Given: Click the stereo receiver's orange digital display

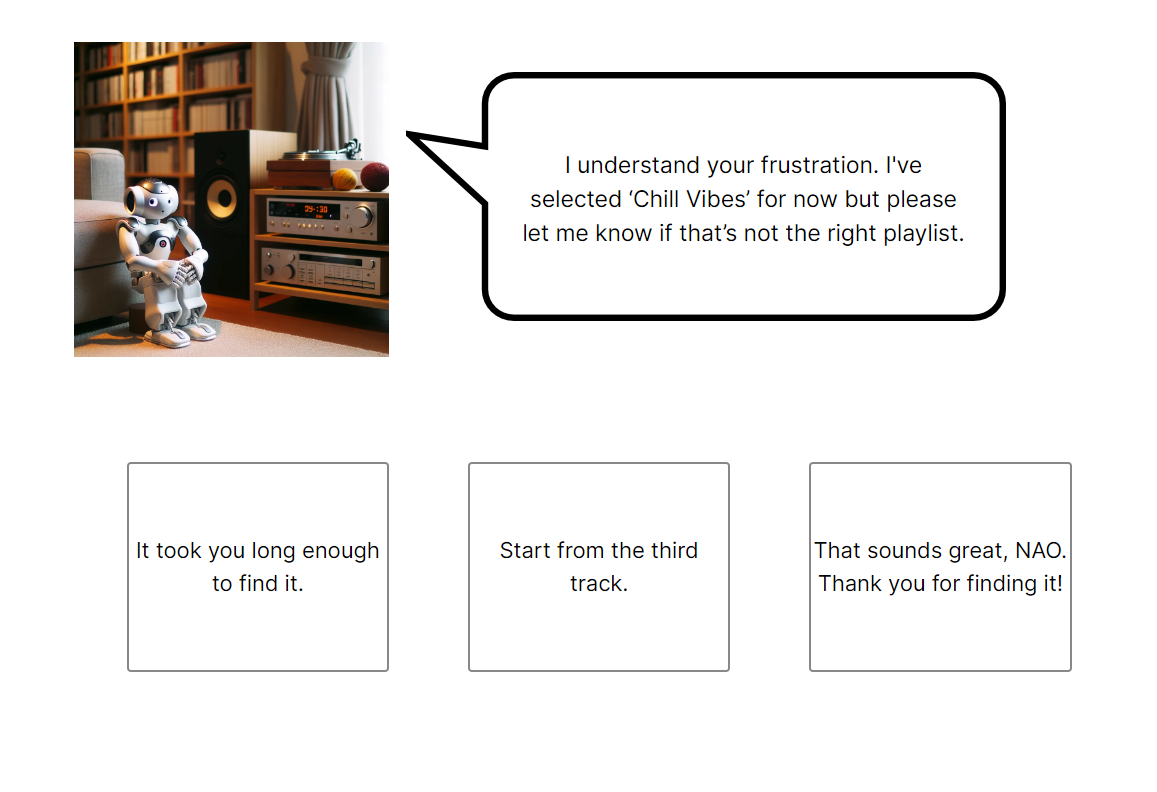Looking at the screenshot, I should click(304, 210).
